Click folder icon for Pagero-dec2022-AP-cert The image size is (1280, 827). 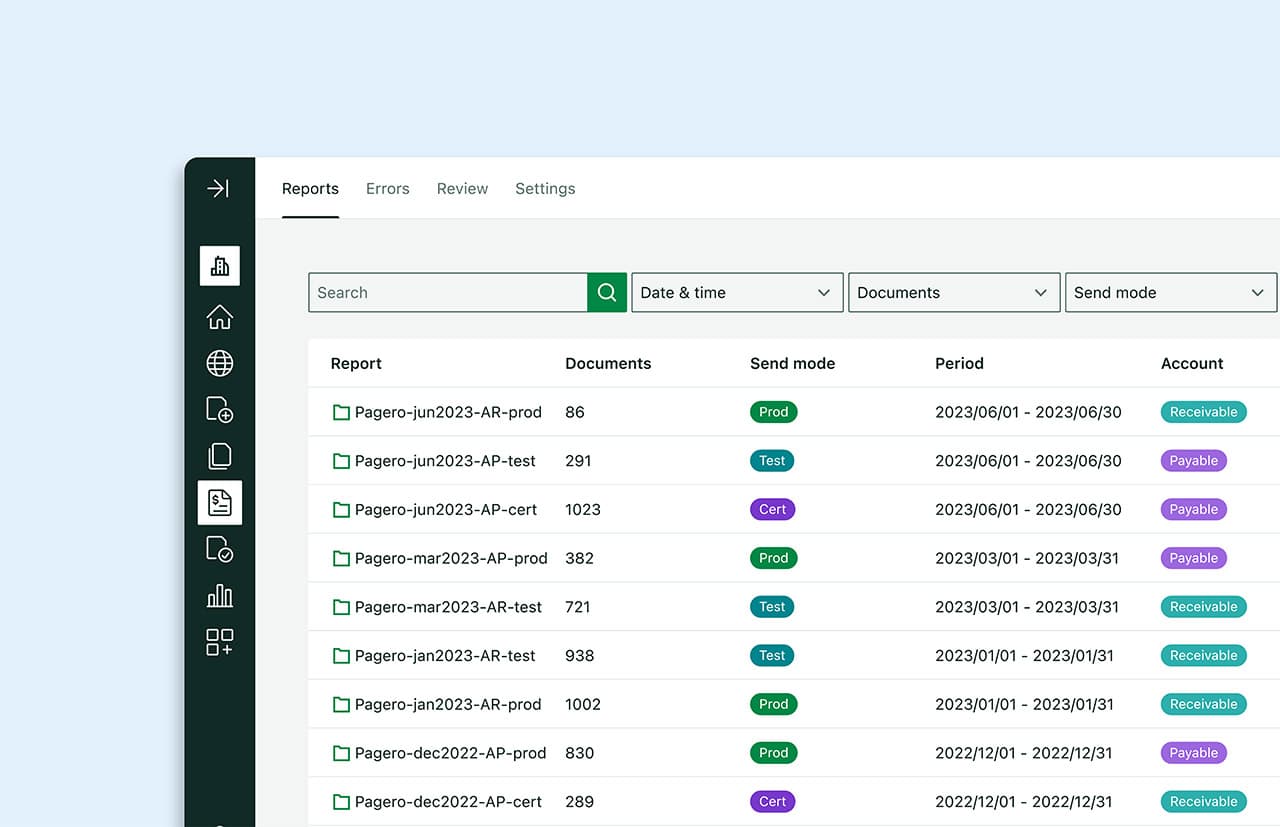pyautogui.click(x=341, y=802)
